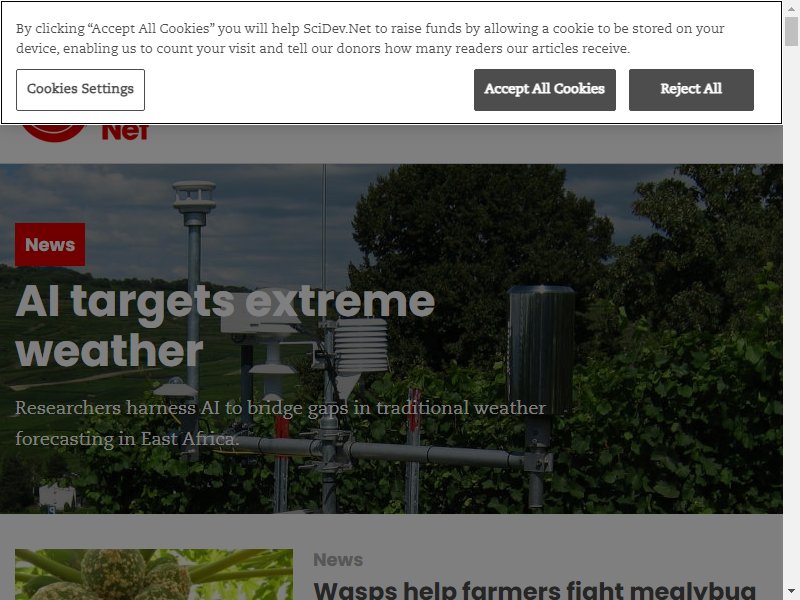Click the cookie banner description text
The width and height of the screenshot is (800, 600).
tap(370, 38)
